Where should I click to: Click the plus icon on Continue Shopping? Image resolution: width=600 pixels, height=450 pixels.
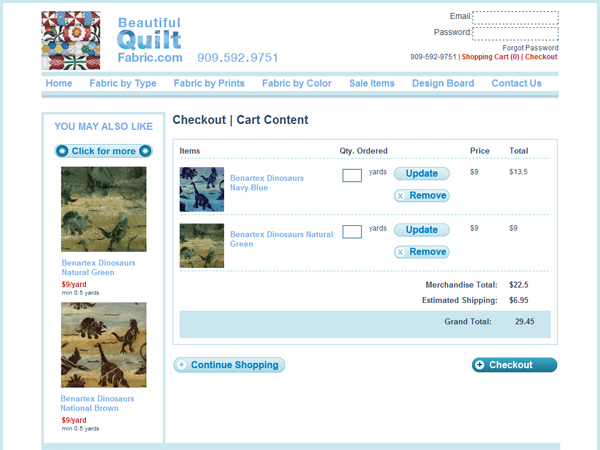click(182, 365)
